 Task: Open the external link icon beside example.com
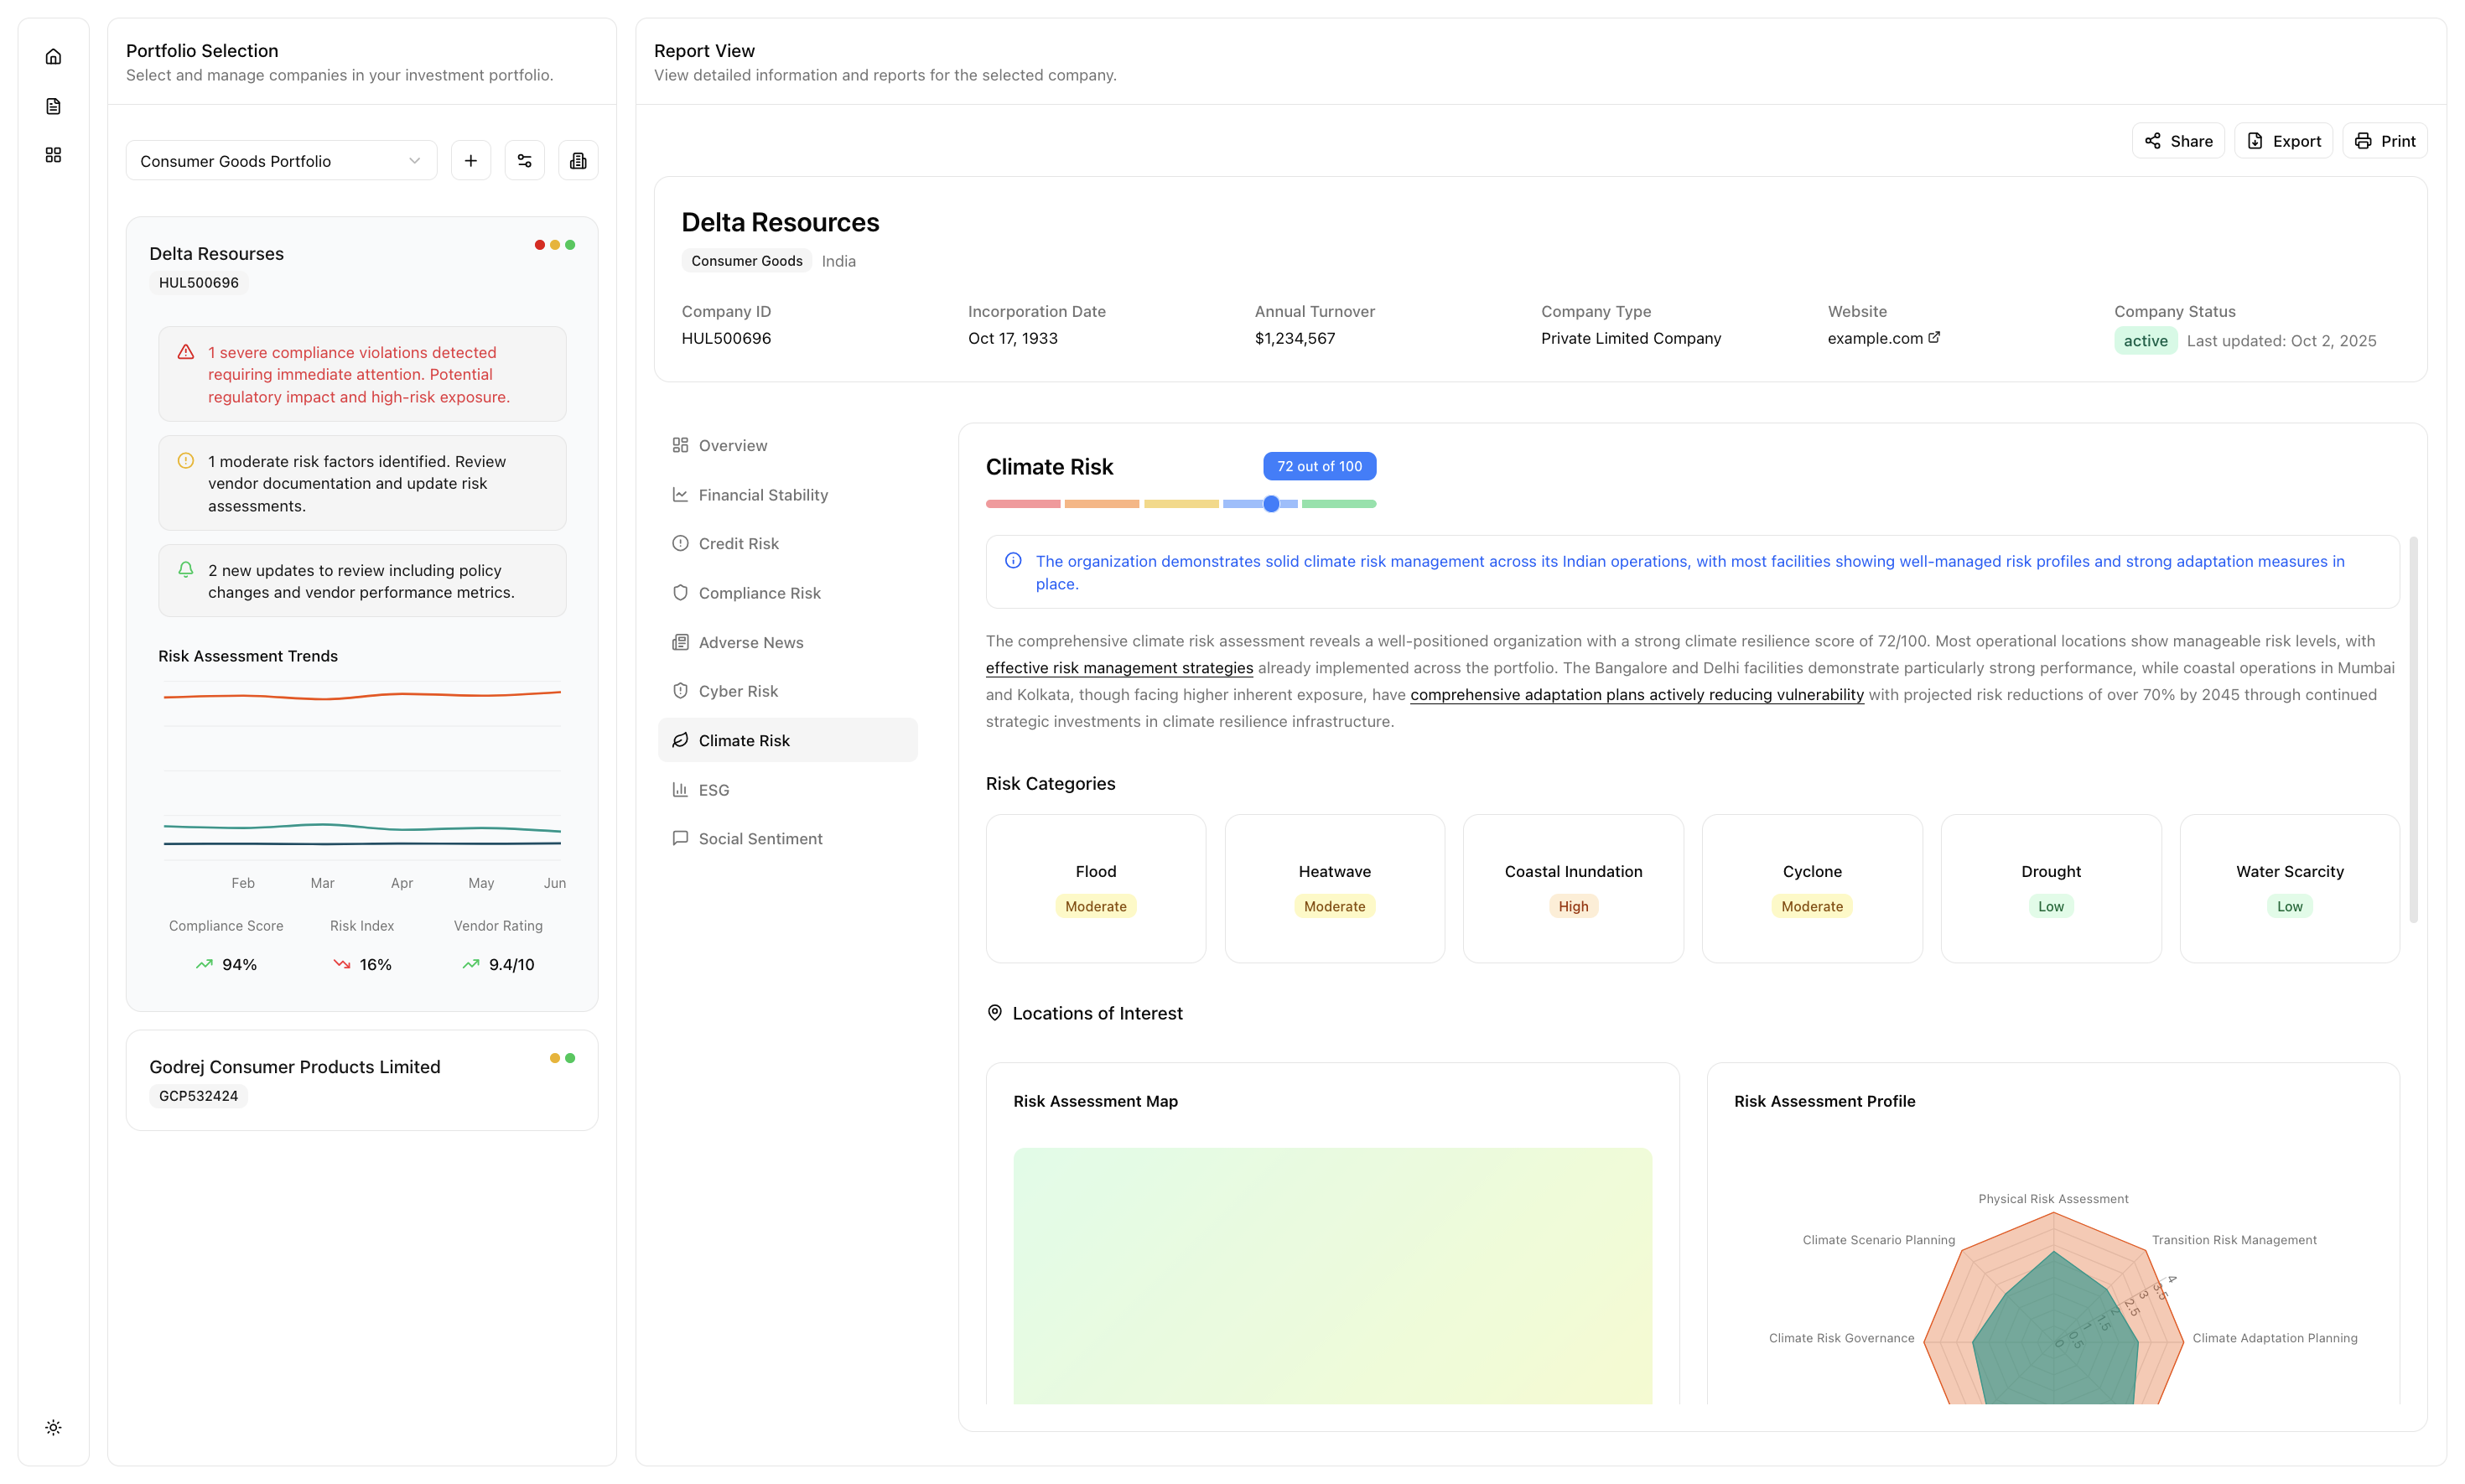1933,337
